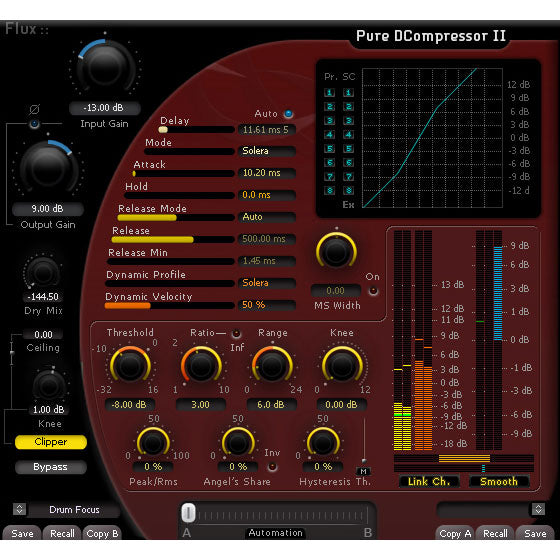The image size is (560, 560).
Task: Toggle sidechain channel 8 in SC column
Action: click(349, 190)
